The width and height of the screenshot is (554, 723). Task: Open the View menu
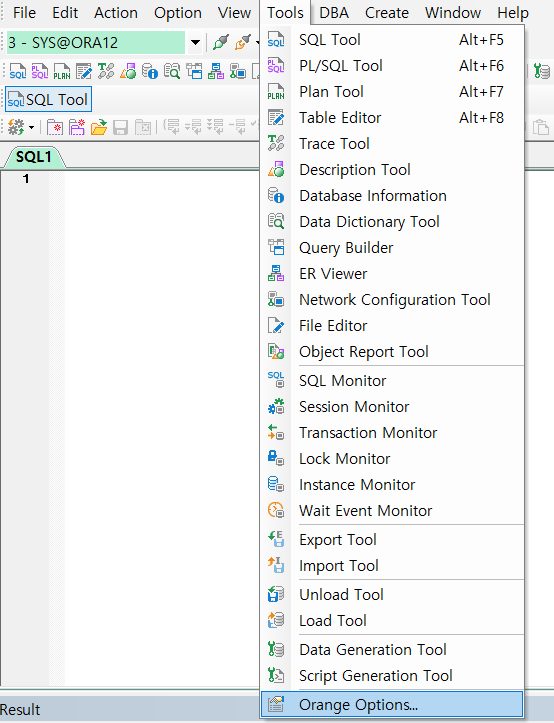(x=234, y=13)
